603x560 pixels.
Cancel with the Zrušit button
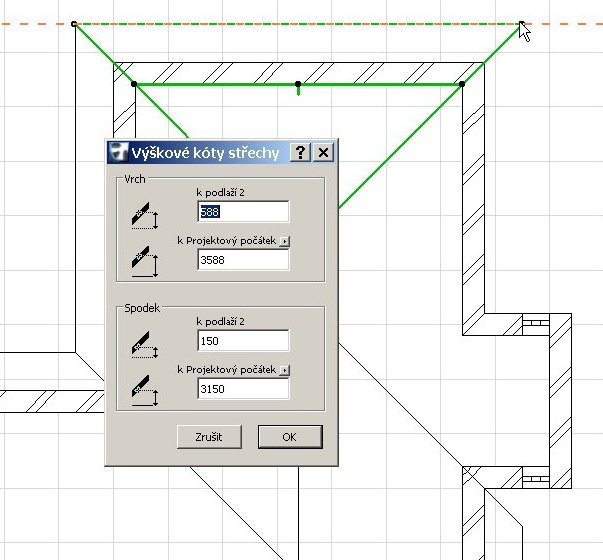[209, 437]
